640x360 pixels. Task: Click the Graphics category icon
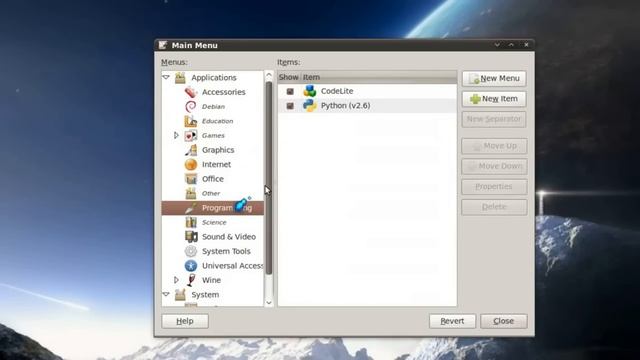(191, 150)
